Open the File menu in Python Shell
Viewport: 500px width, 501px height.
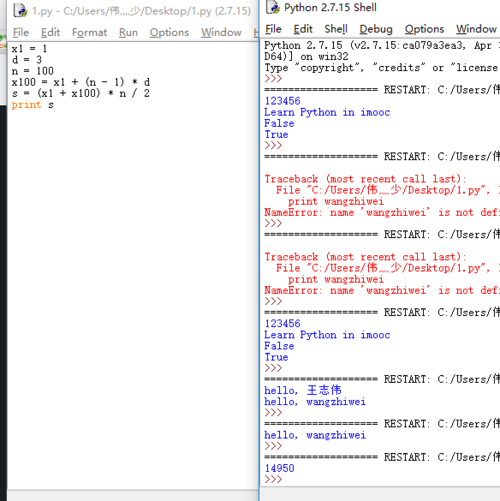pyautogui.click(x=273, y=29)
